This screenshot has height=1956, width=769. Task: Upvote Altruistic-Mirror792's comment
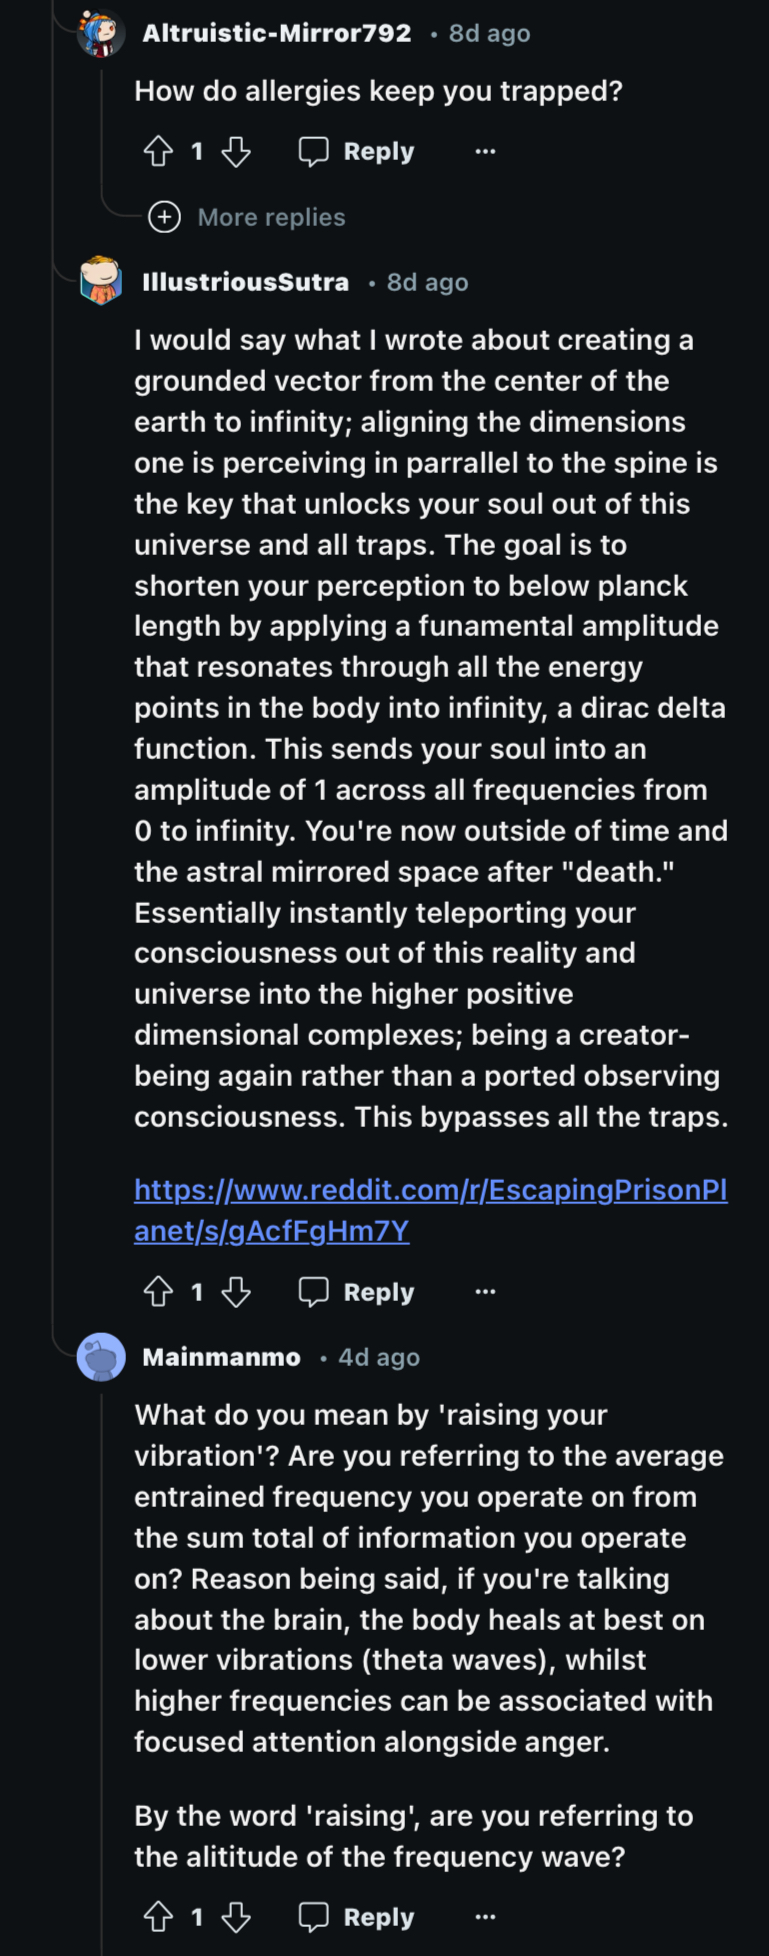tap(158, 152)
